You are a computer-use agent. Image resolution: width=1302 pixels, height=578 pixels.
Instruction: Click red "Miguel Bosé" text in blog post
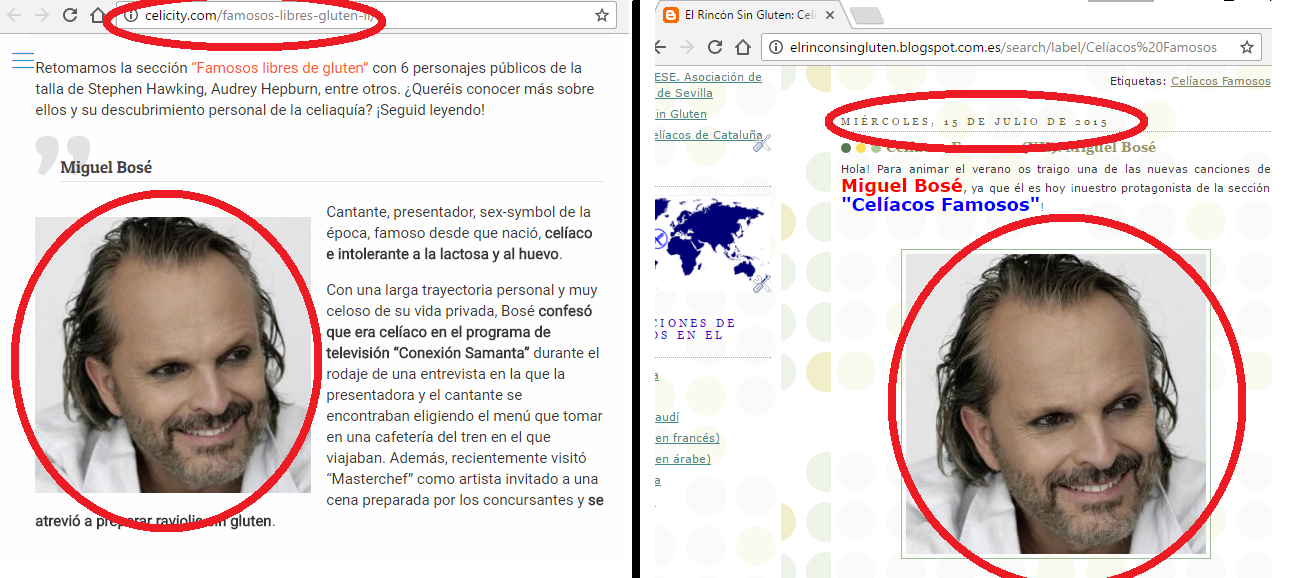point(902,186)
